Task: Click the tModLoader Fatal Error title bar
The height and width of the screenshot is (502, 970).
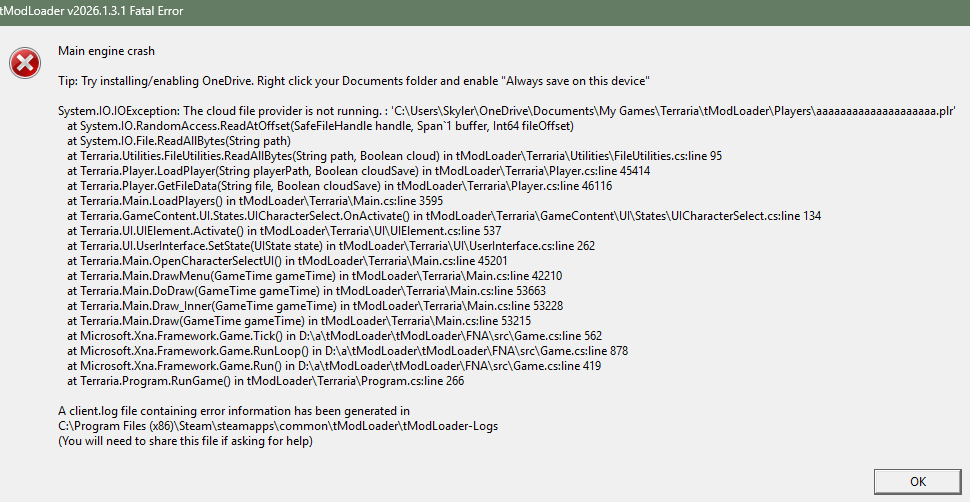Action: [x=485, y=12]
